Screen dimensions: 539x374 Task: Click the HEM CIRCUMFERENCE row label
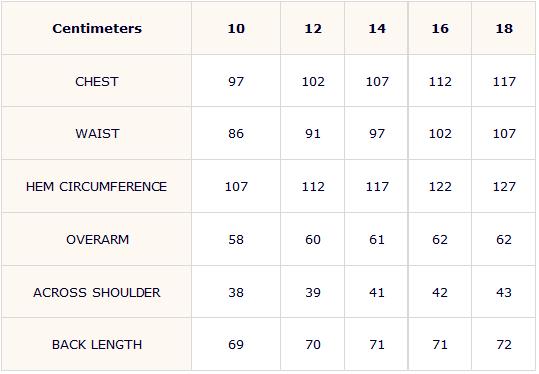tap(97, 187)
